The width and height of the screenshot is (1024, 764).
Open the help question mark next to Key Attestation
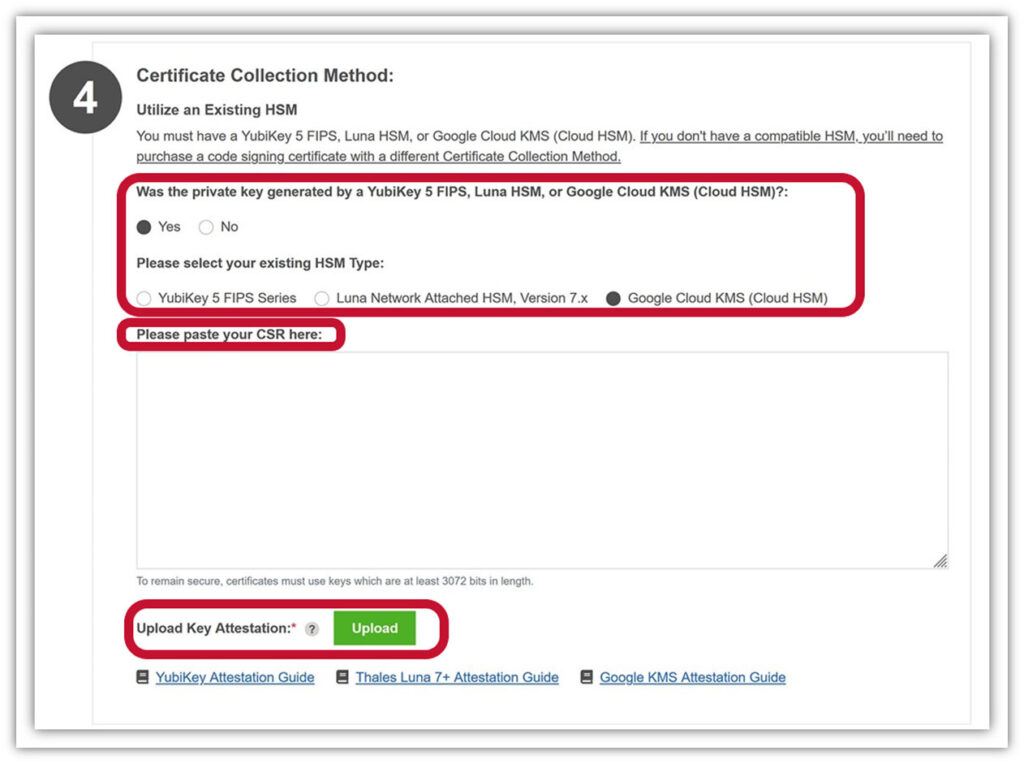[312, 629]
